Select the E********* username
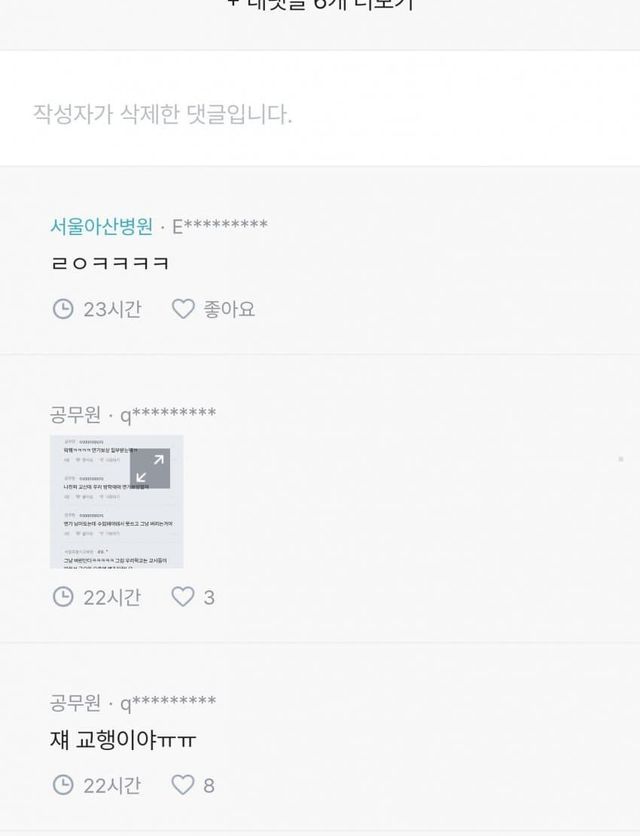640x836 pixels. click(220, 226)
